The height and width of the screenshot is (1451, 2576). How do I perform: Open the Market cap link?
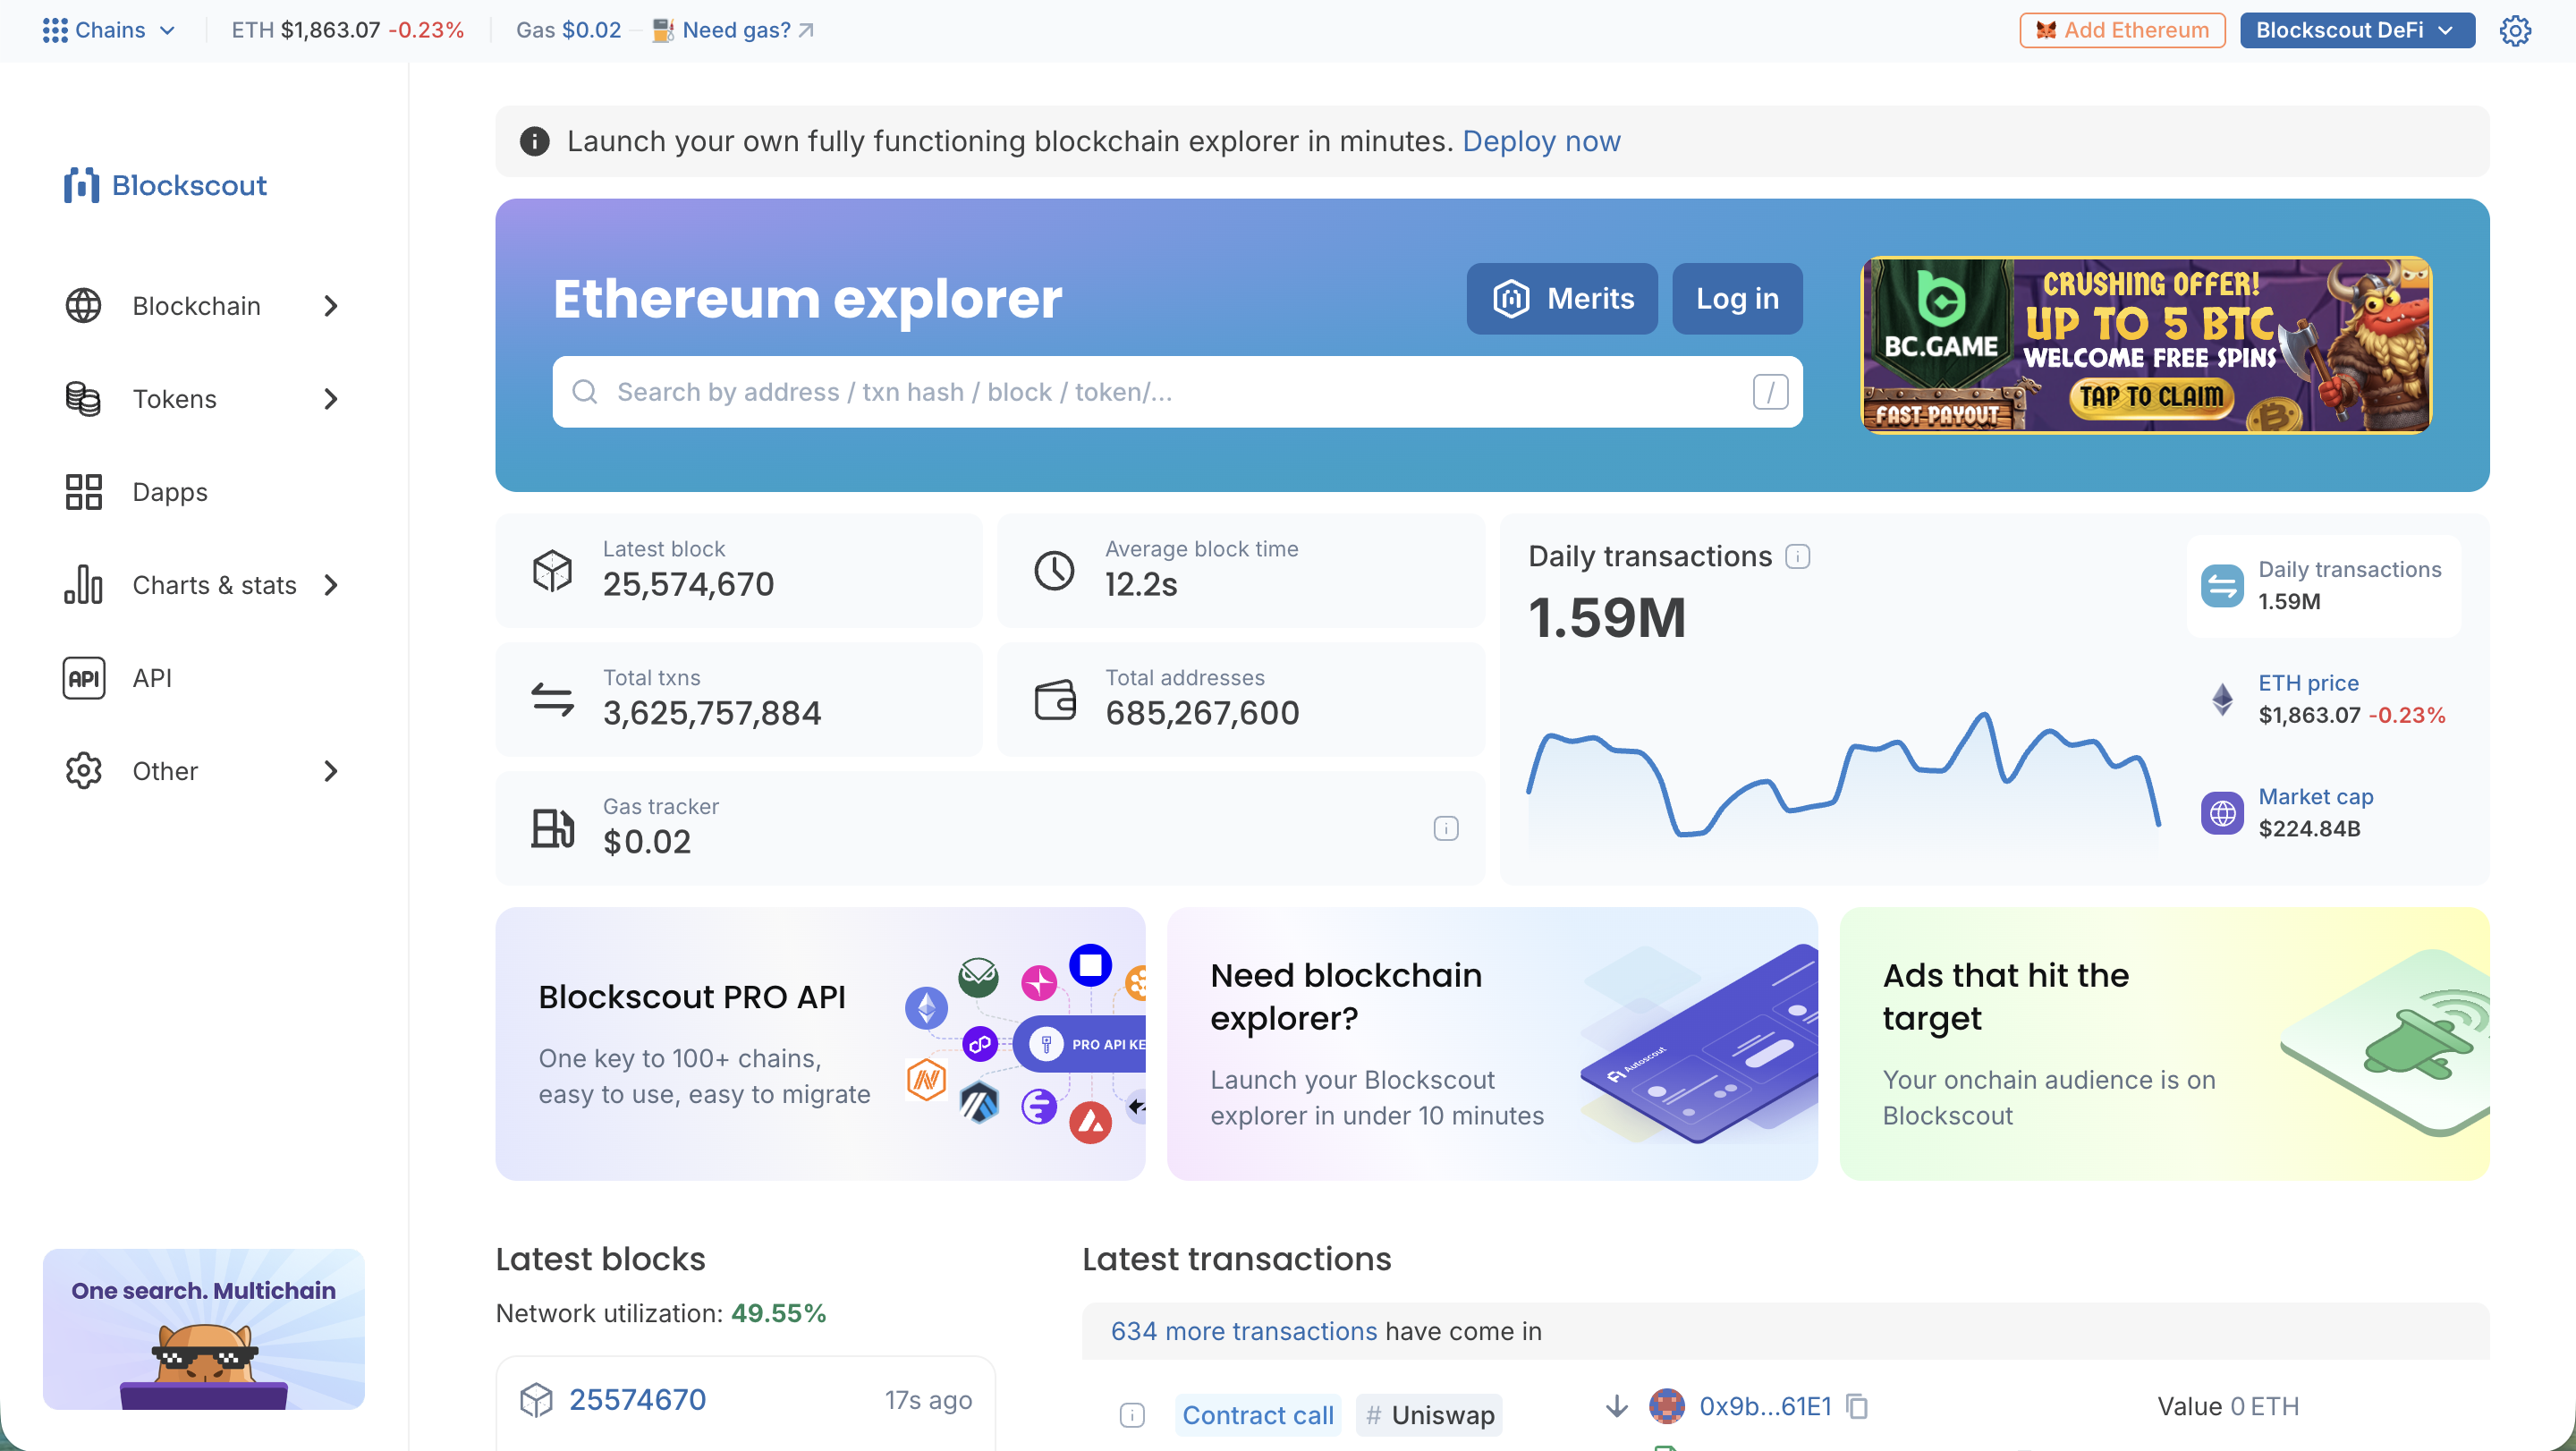point(2315,797)
